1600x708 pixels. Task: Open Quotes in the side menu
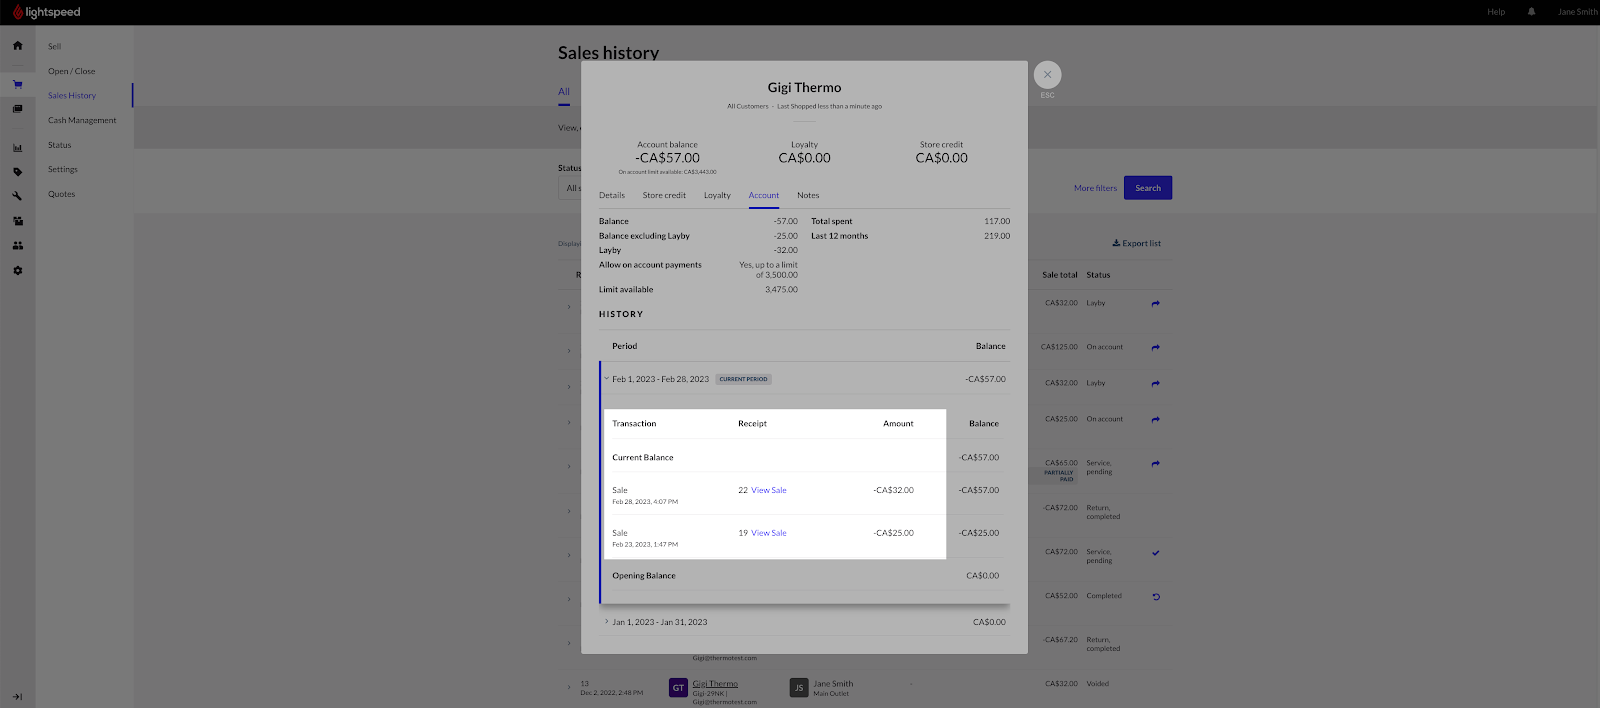coord(62,194)
